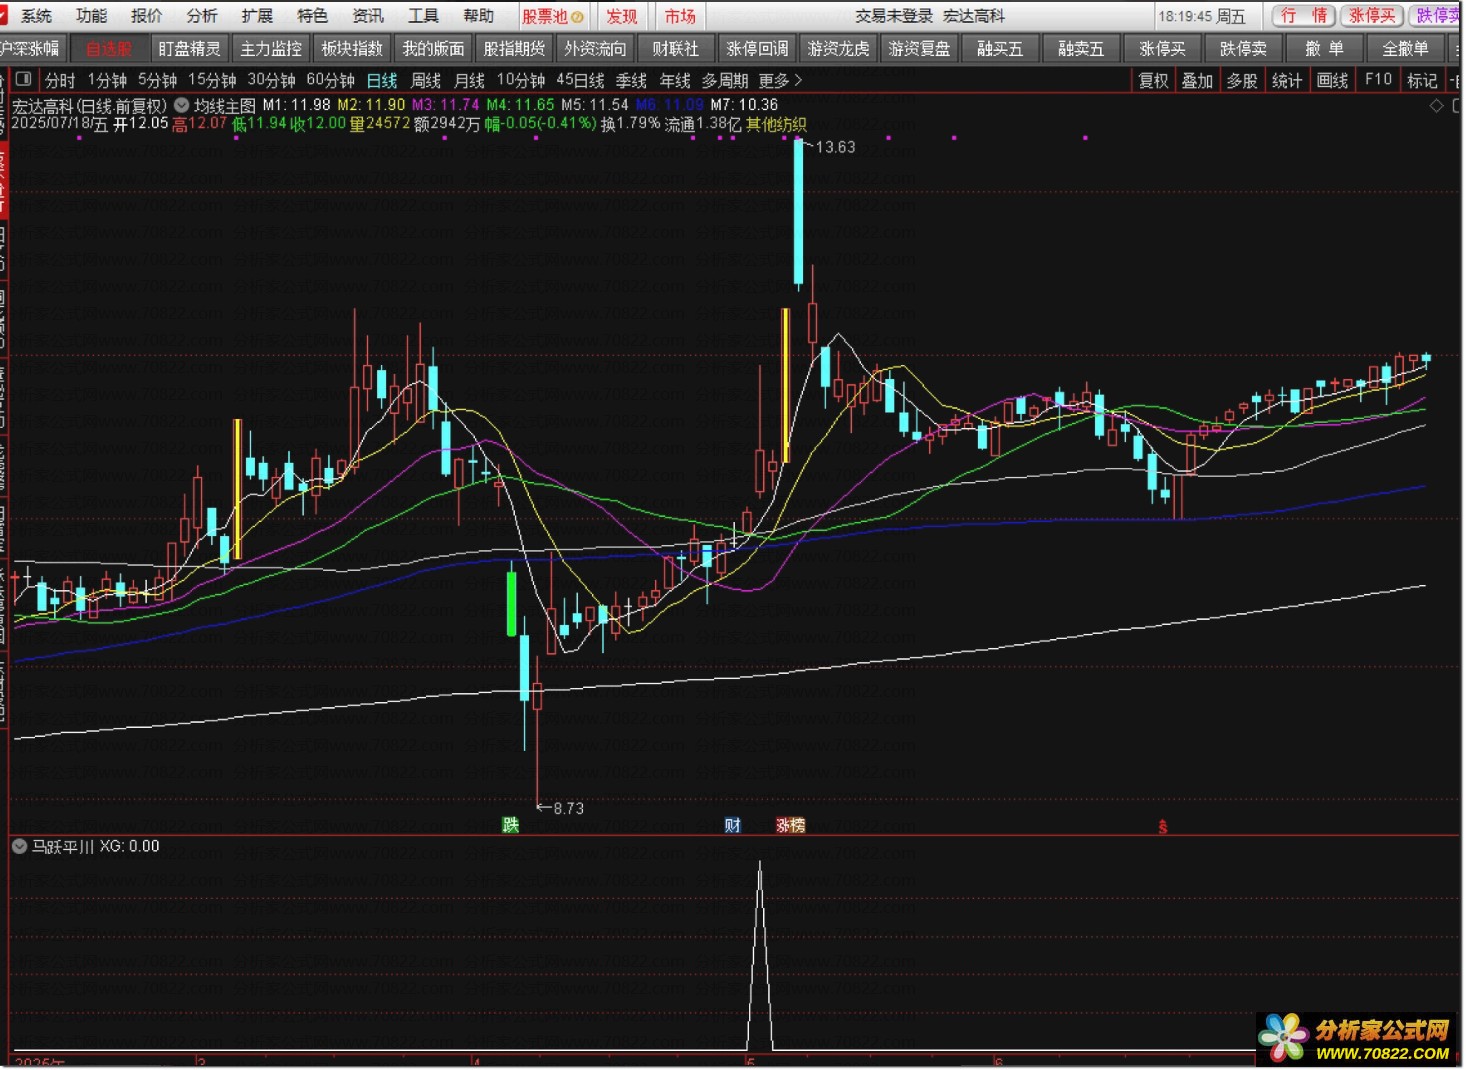Select the 股指期货 toolbar button
The width and height of the screenshot is (1466, 1070).
pos(514,48)
